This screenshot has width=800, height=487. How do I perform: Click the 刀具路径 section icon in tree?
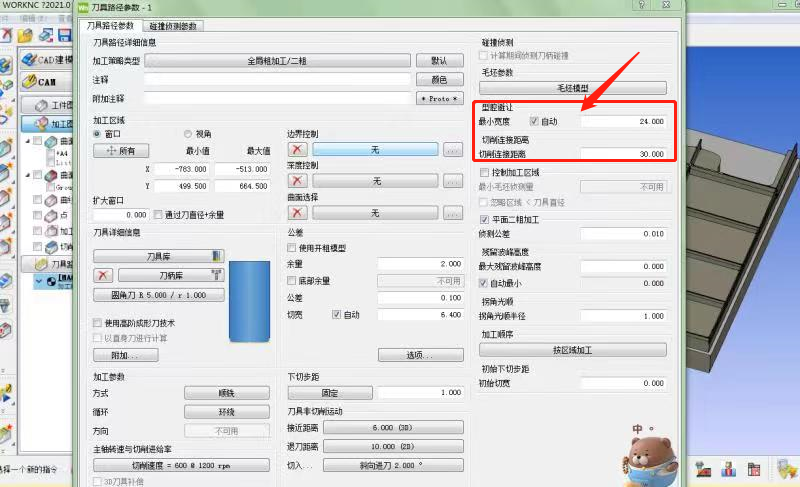(42, 264)
